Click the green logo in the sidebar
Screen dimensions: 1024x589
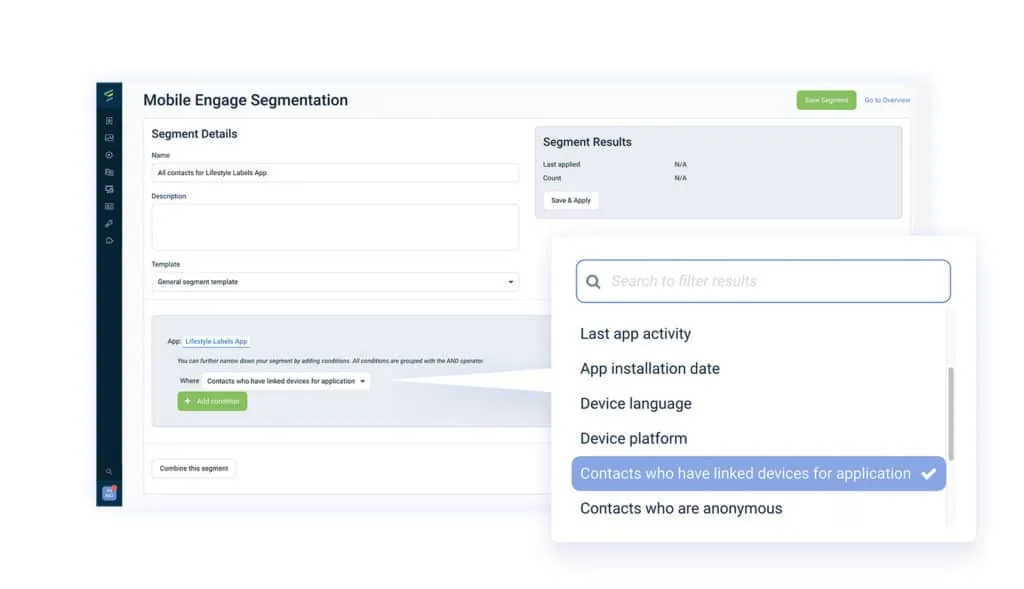click(x=109, y=96)
